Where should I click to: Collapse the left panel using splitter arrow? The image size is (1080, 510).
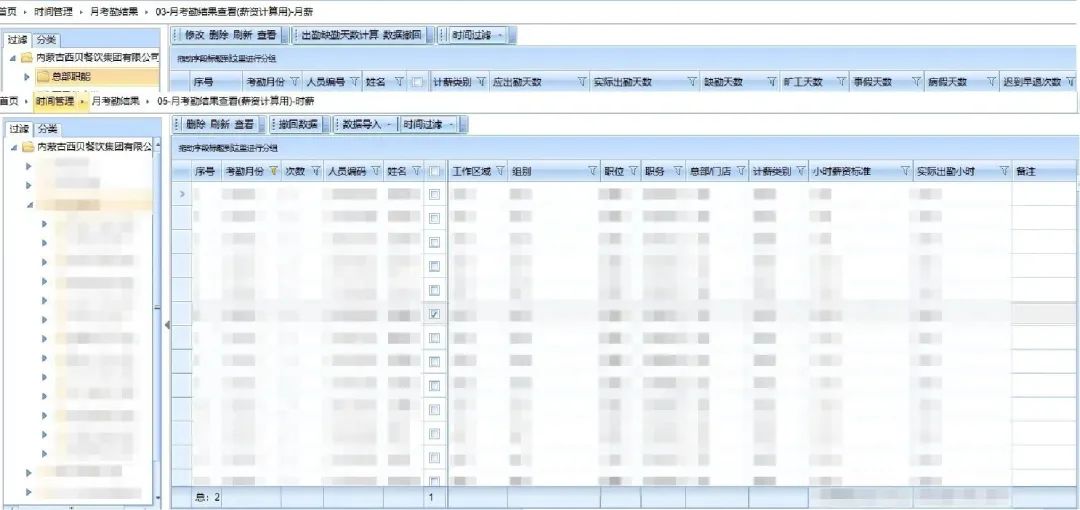coord(167,325)
